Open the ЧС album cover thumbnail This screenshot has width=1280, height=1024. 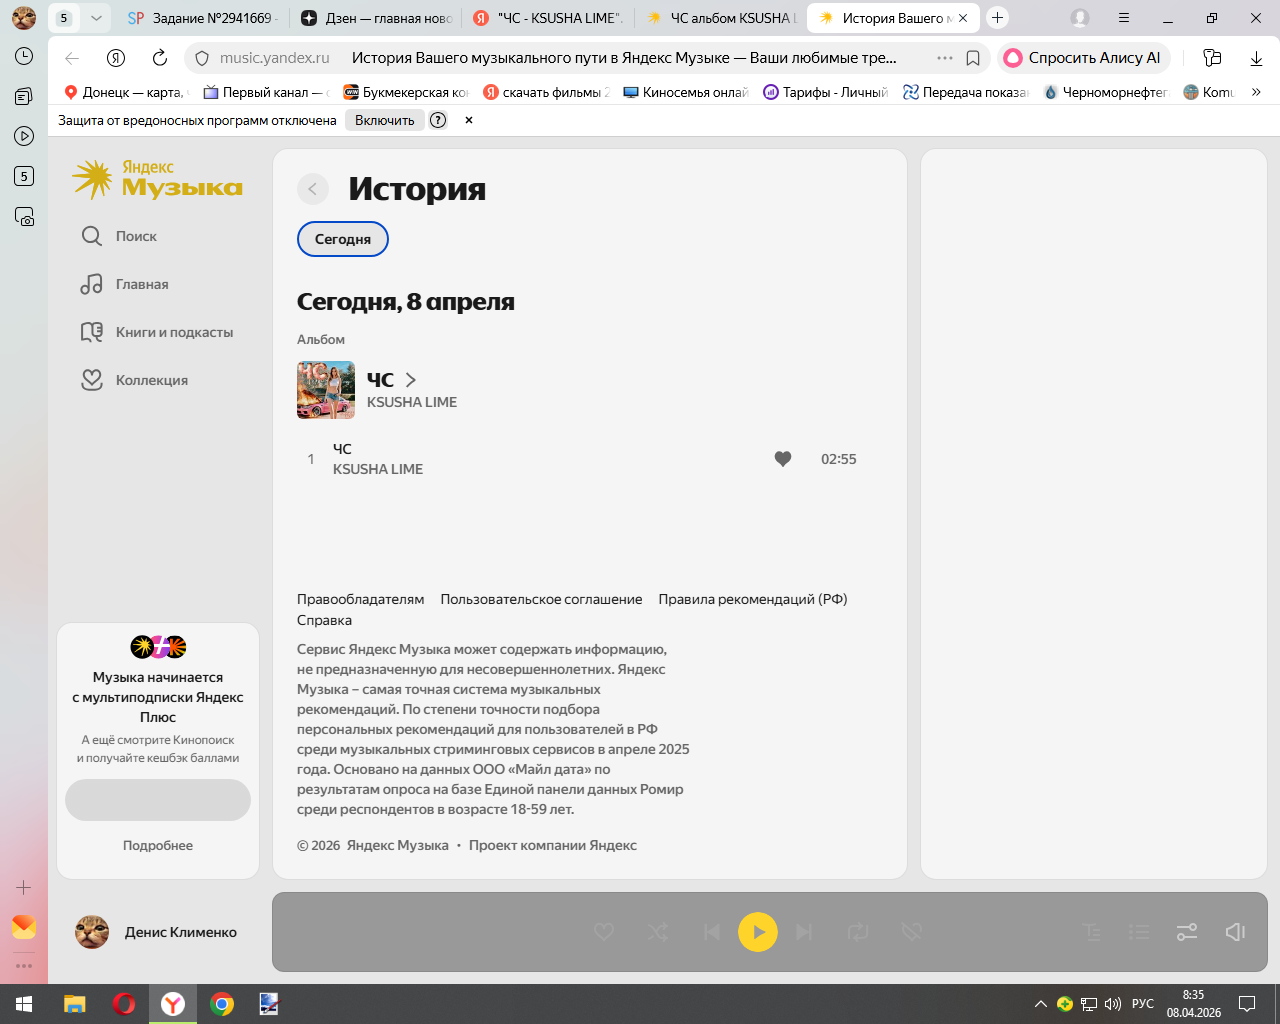tap(326, 390)
